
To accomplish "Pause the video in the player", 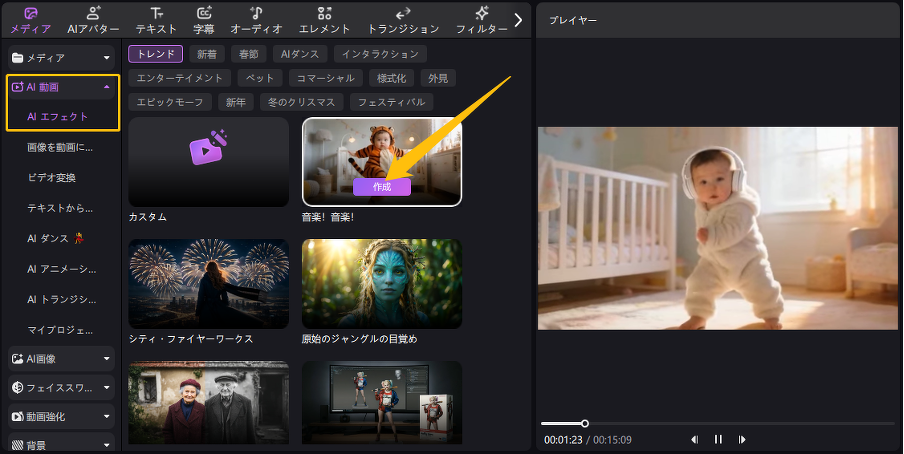I will (718, 439).
